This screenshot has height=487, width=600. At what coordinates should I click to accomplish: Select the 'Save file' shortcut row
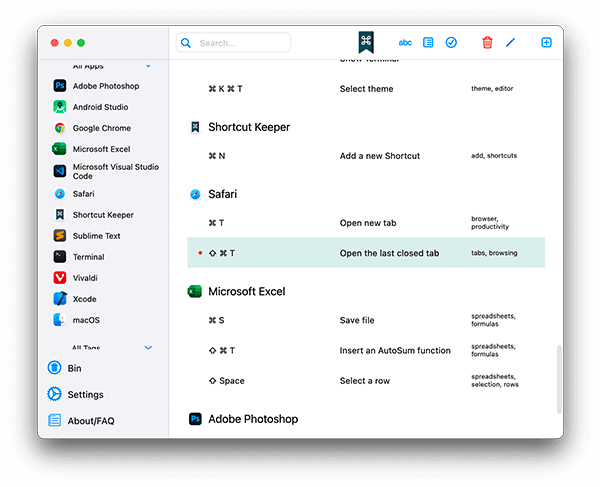[x=366, y=320]
